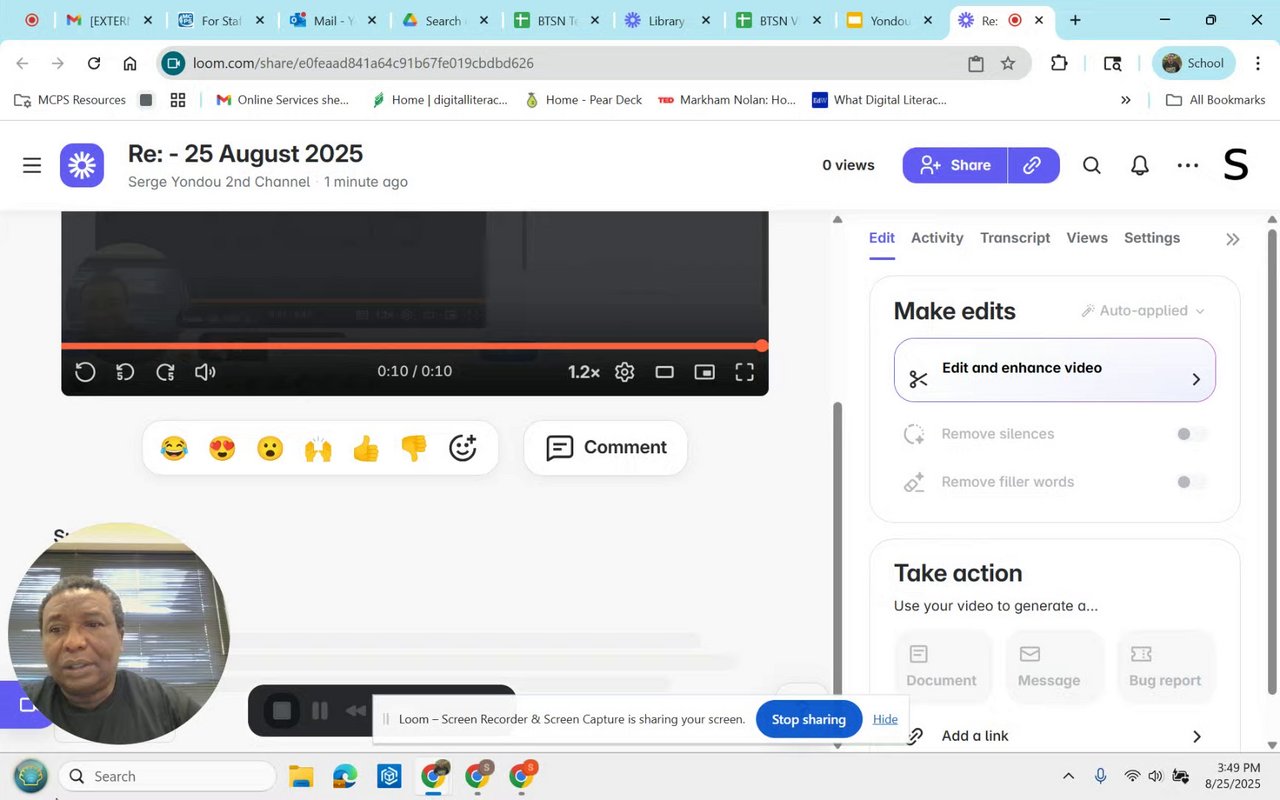Image resolution: width=1280 pixels, height=800 pixels.
Task: Show hidden system tray icons
Action: 1068,776
